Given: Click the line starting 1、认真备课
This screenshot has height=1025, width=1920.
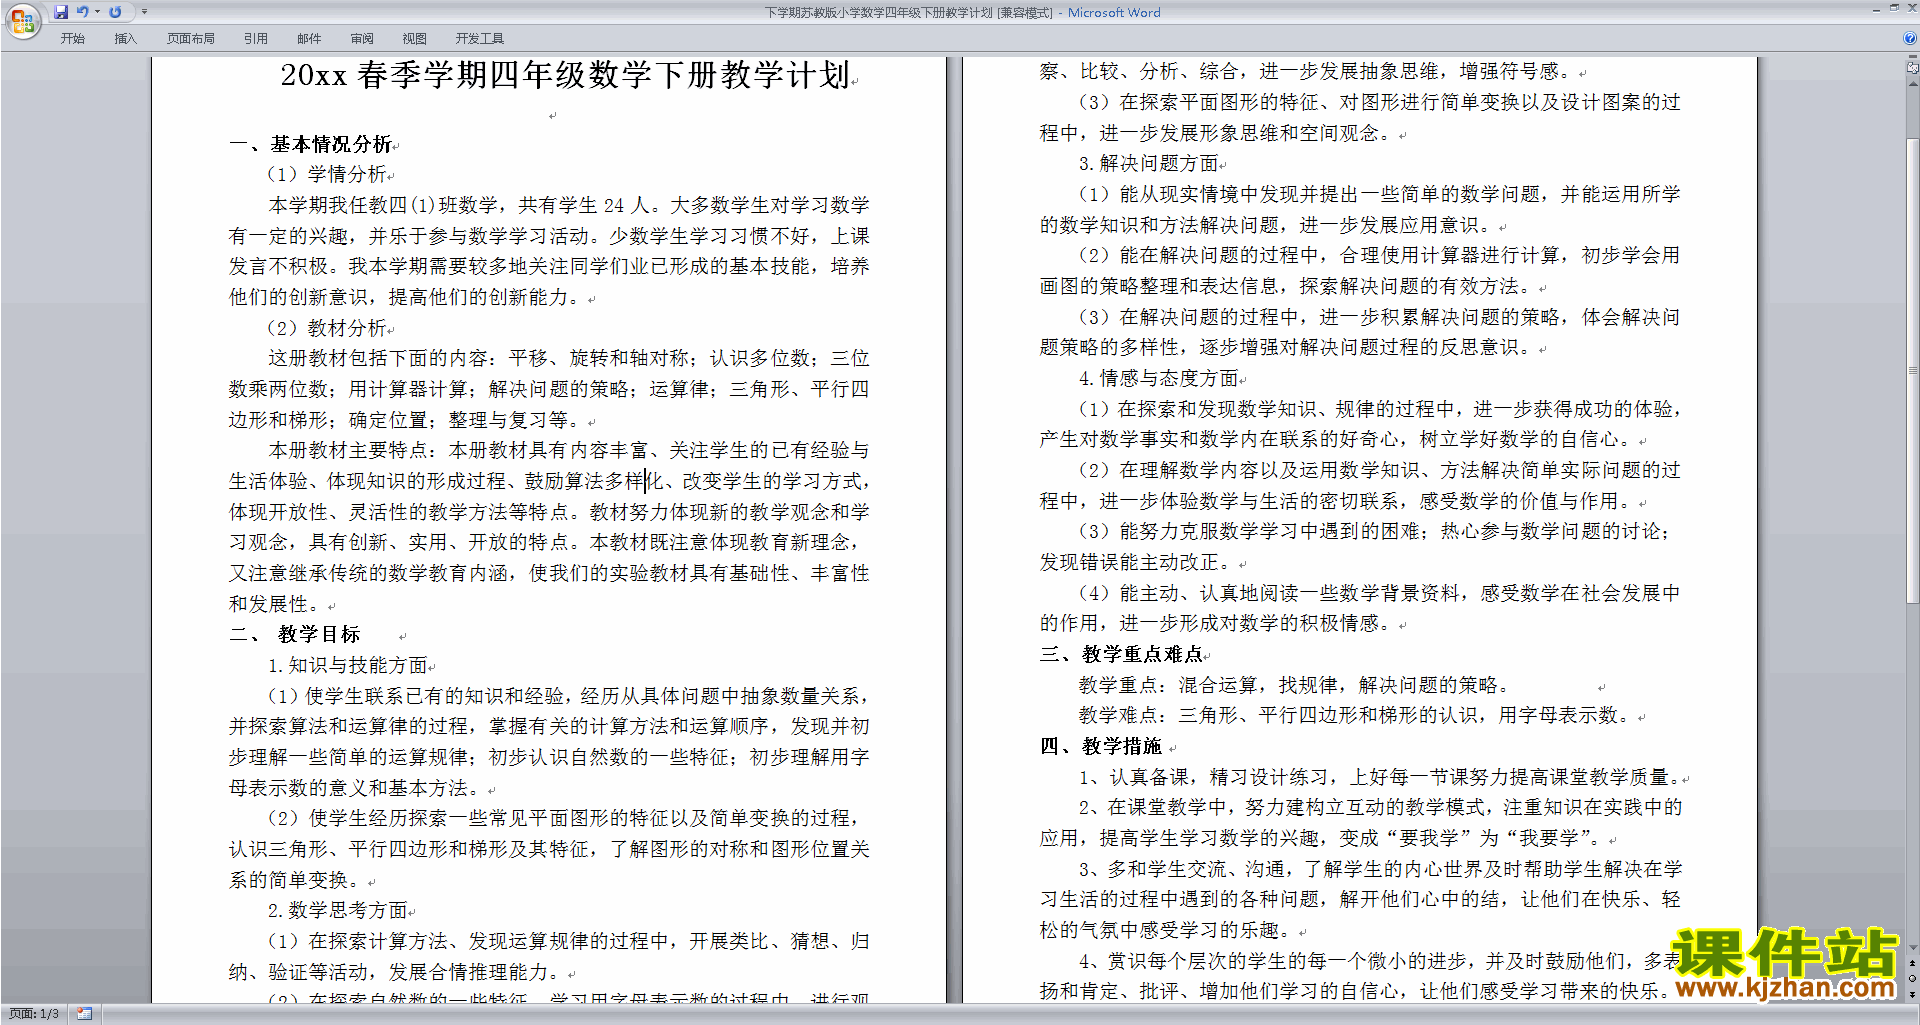Looking at the screenshot, I should pos(1380,777).
